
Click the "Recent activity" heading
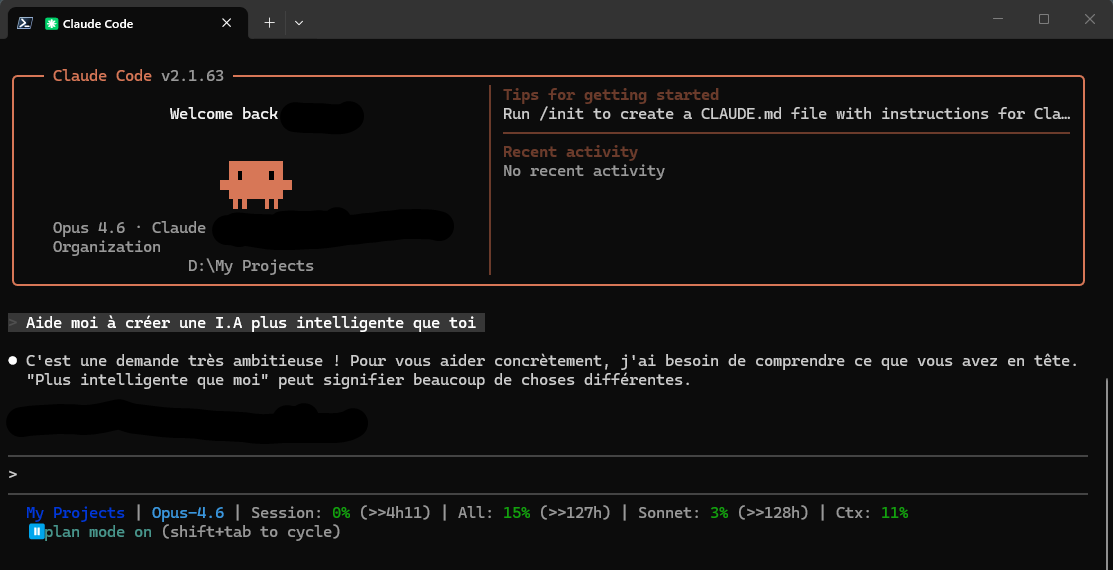click(570, 152)
